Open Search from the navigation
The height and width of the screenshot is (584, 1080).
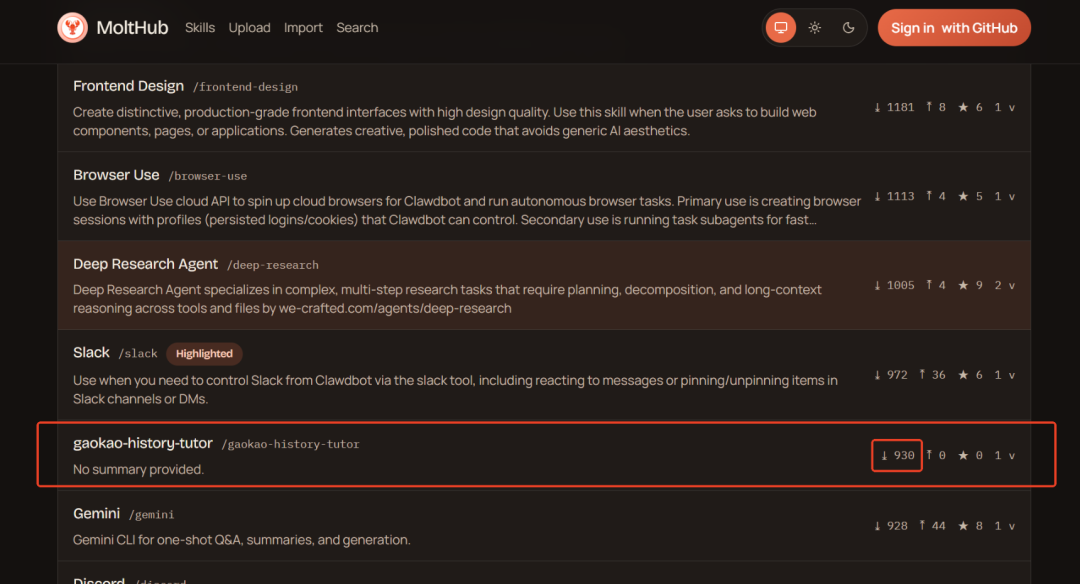(x=357, y=28)
